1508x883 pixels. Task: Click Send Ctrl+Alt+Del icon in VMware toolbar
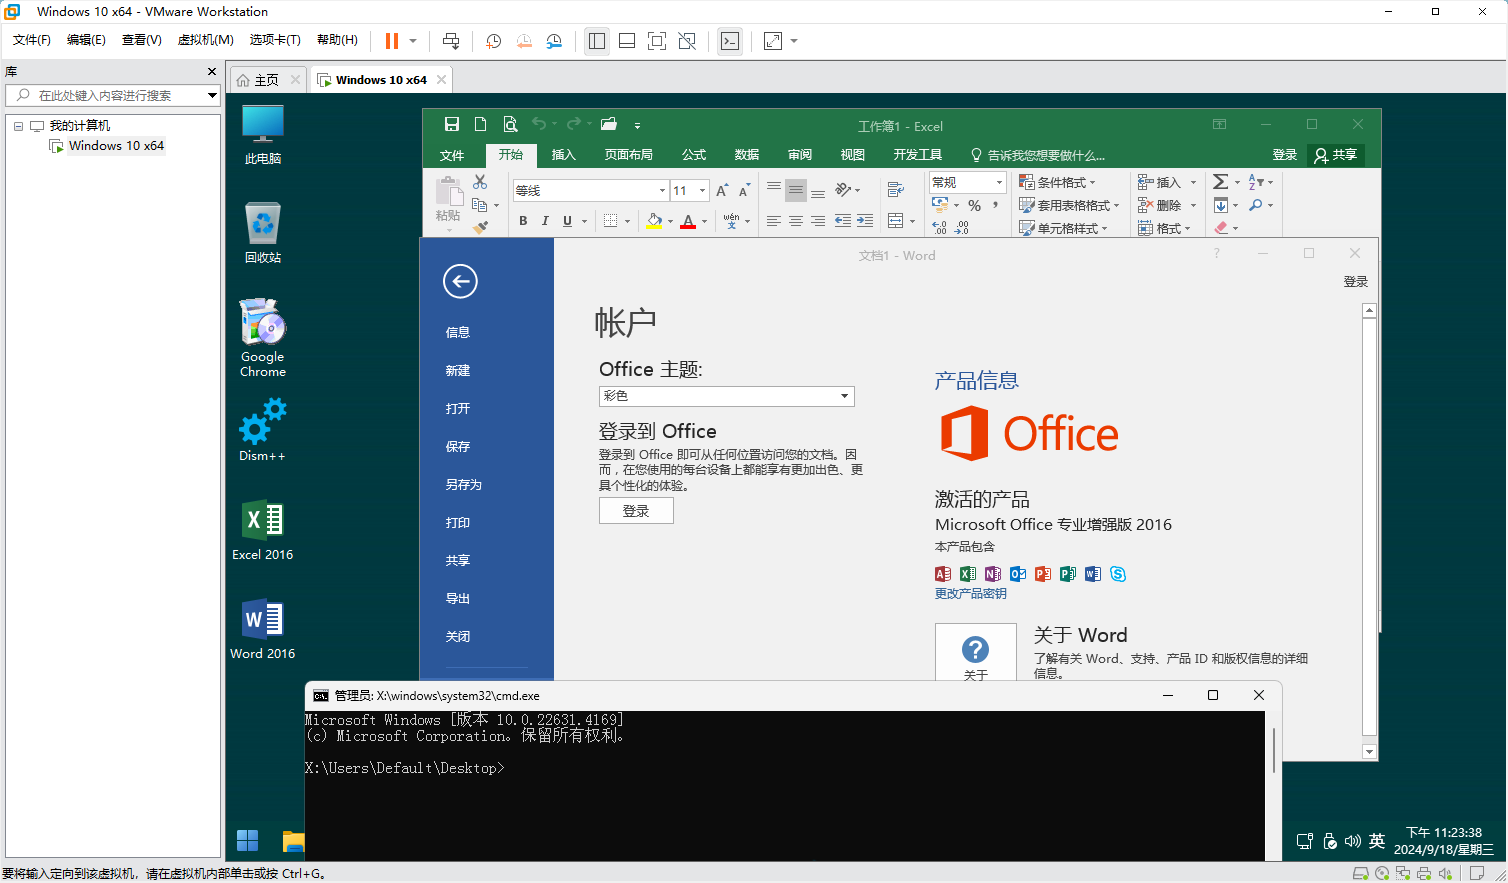pyautogui.click(x=451, y=41)
